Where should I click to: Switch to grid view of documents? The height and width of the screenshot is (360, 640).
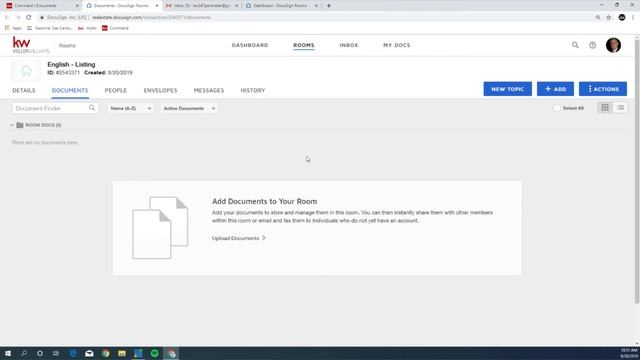click(605, 108)
